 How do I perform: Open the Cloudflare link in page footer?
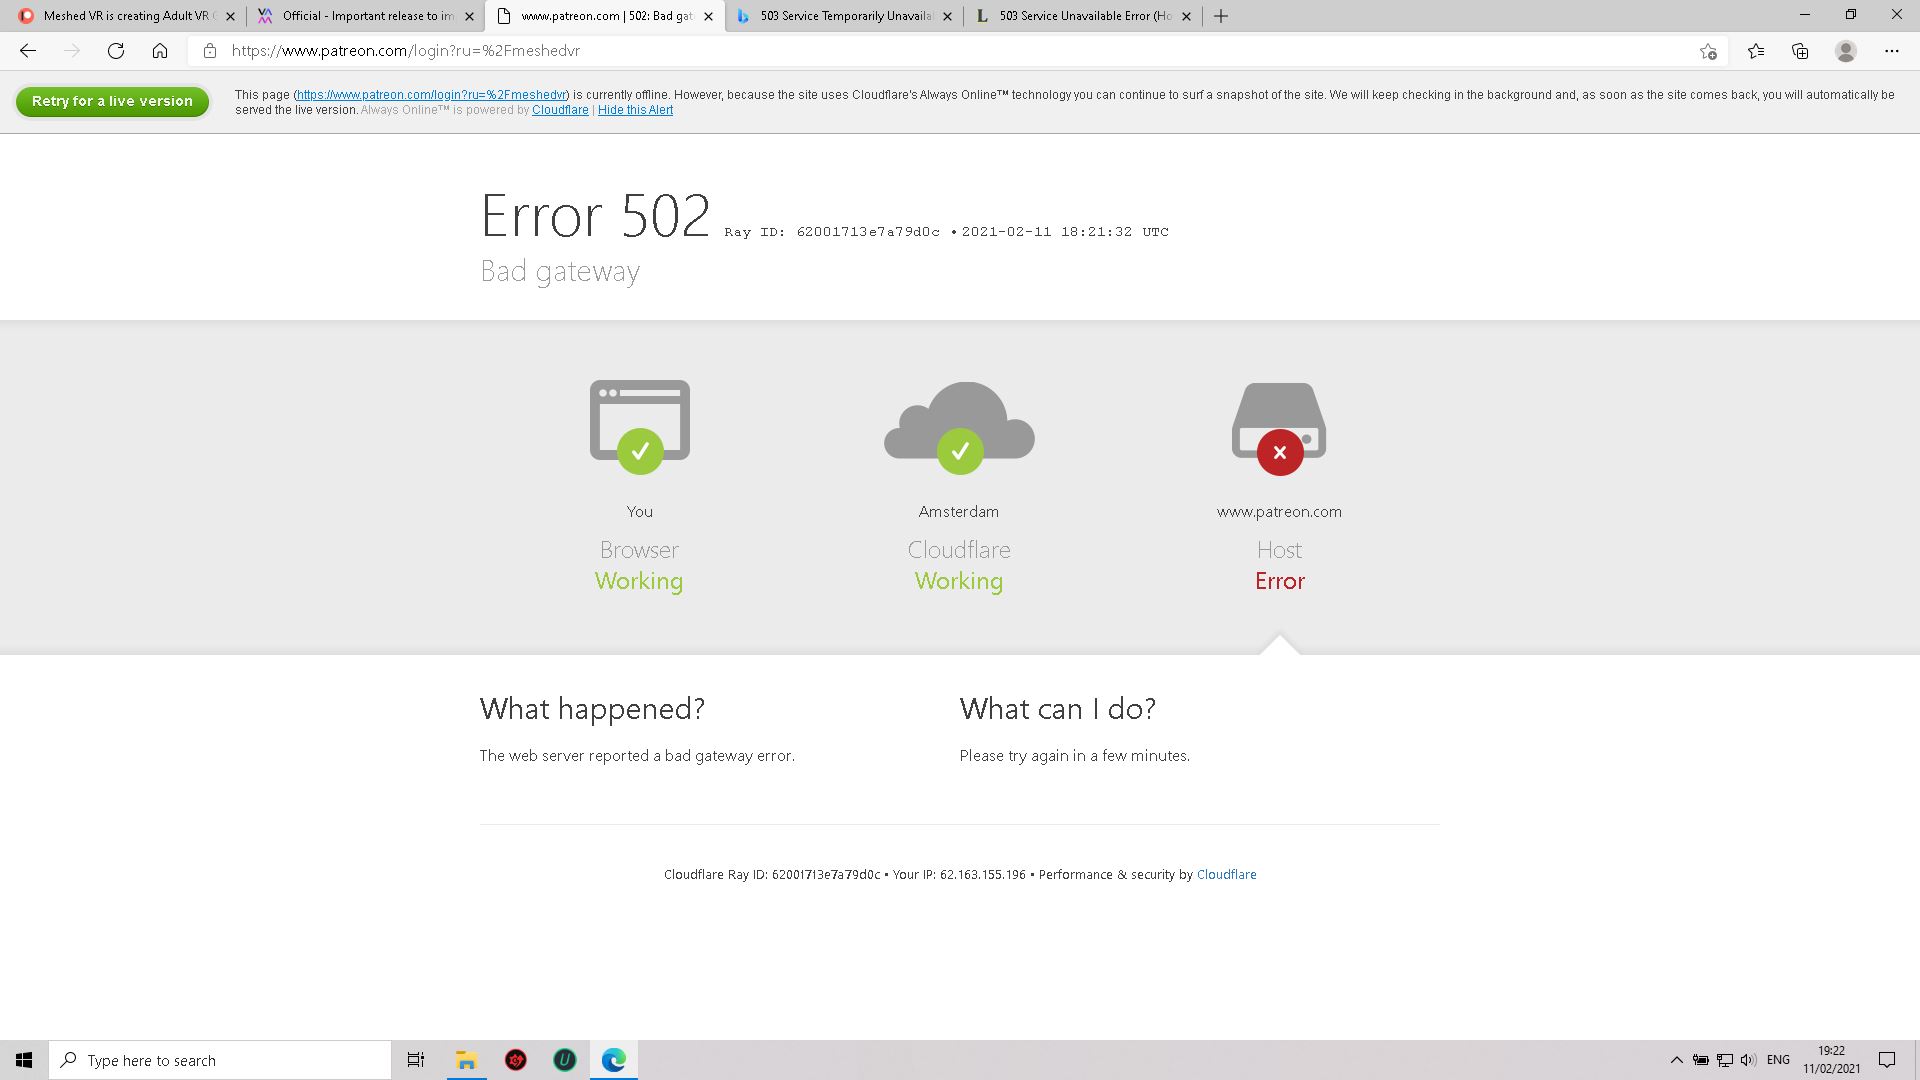pyautogui.click(x=1226, y=875)
